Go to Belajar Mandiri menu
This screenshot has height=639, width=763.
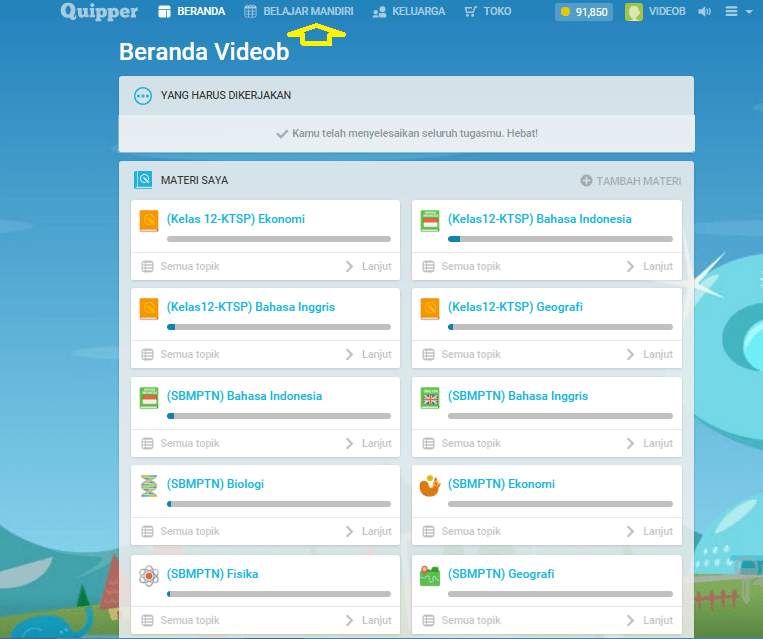coord(299,11)
